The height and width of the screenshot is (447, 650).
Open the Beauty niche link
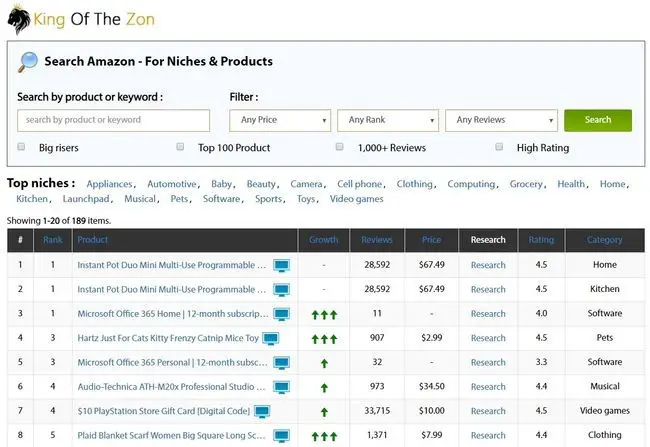[x=261, y=184]
